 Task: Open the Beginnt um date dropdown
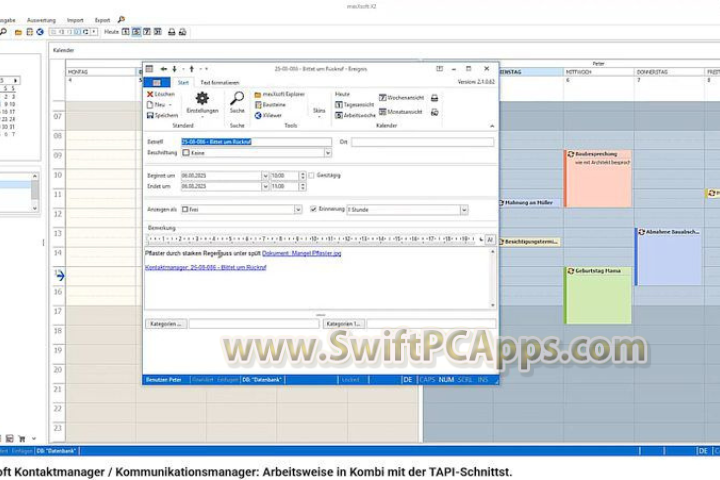click(x=265, y=176)
